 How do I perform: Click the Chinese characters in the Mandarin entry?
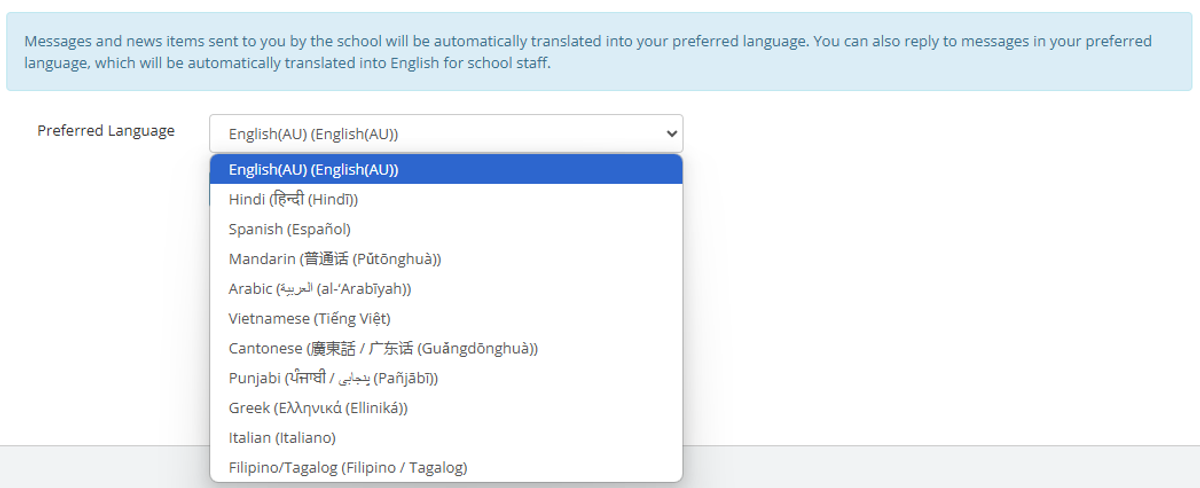point(326,259)
